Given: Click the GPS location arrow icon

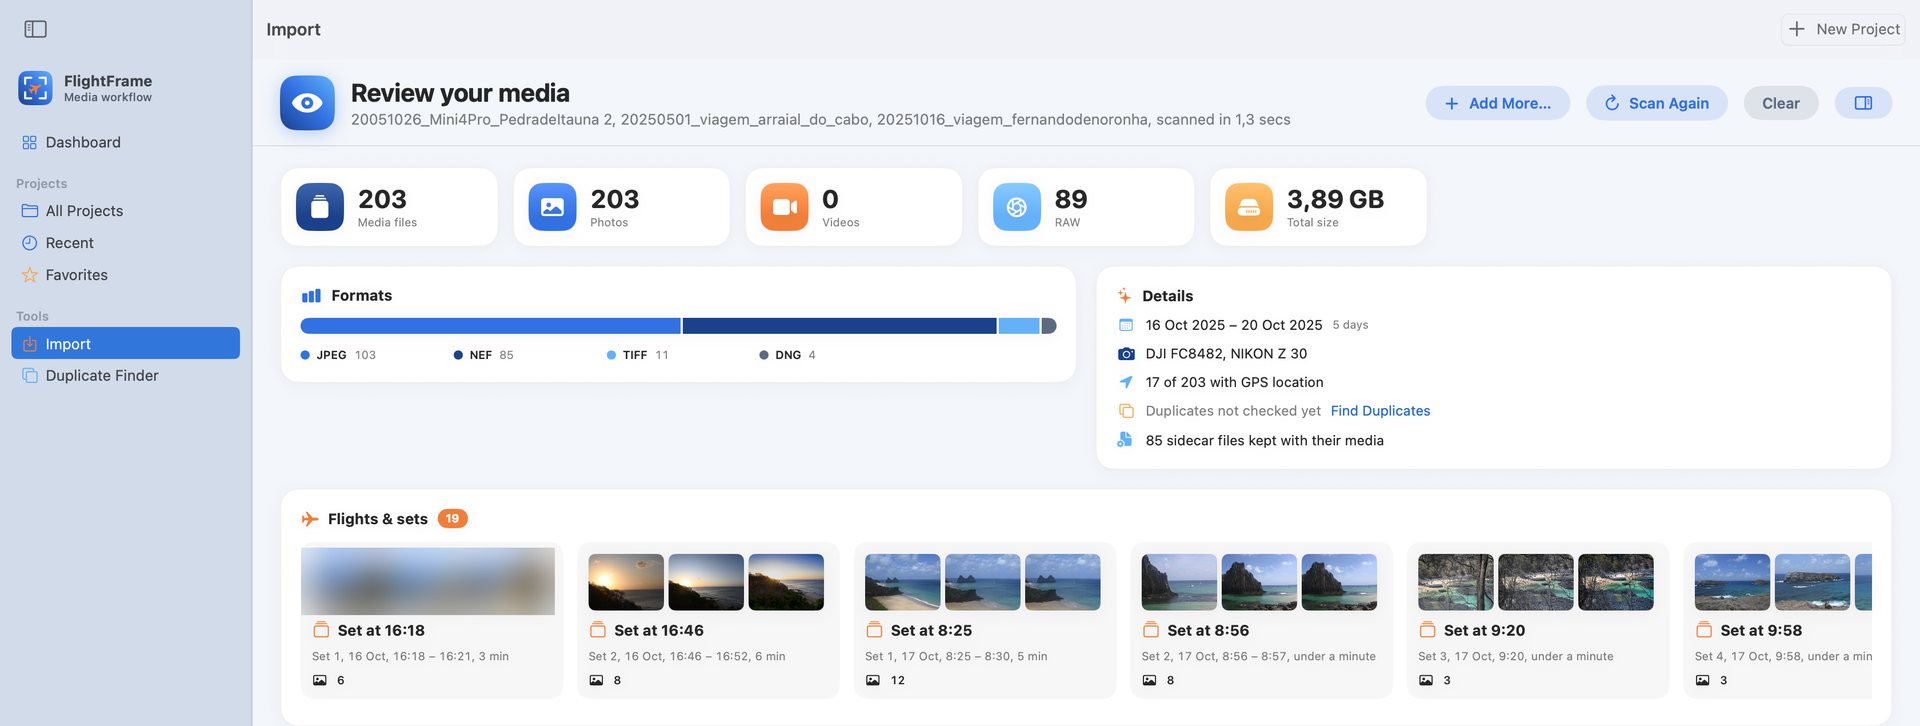Looking at the screenshot, I should click(1126, 382).
